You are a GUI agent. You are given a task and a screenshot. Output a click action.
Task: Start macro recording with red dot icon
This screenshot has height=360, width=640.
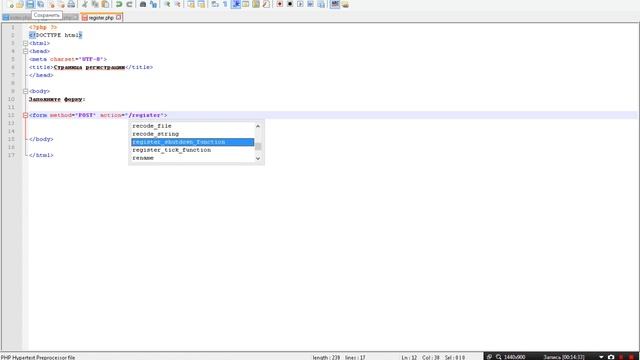point(280,4)
